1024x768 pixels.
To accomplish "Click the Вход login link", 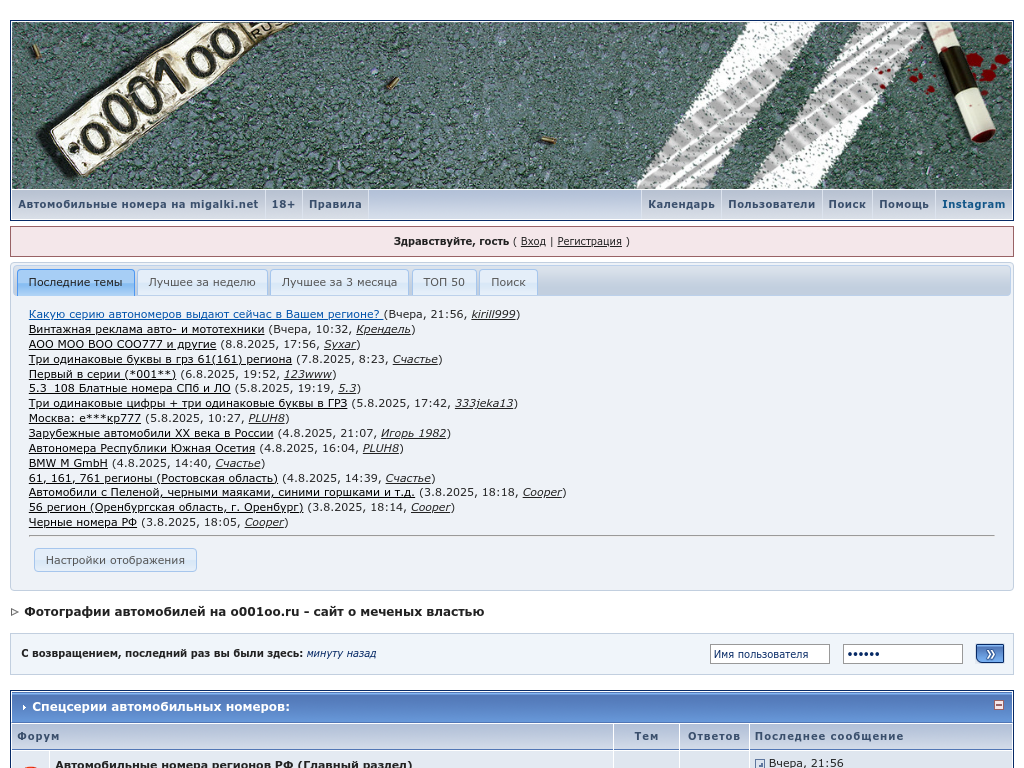I will click(533, 241).
